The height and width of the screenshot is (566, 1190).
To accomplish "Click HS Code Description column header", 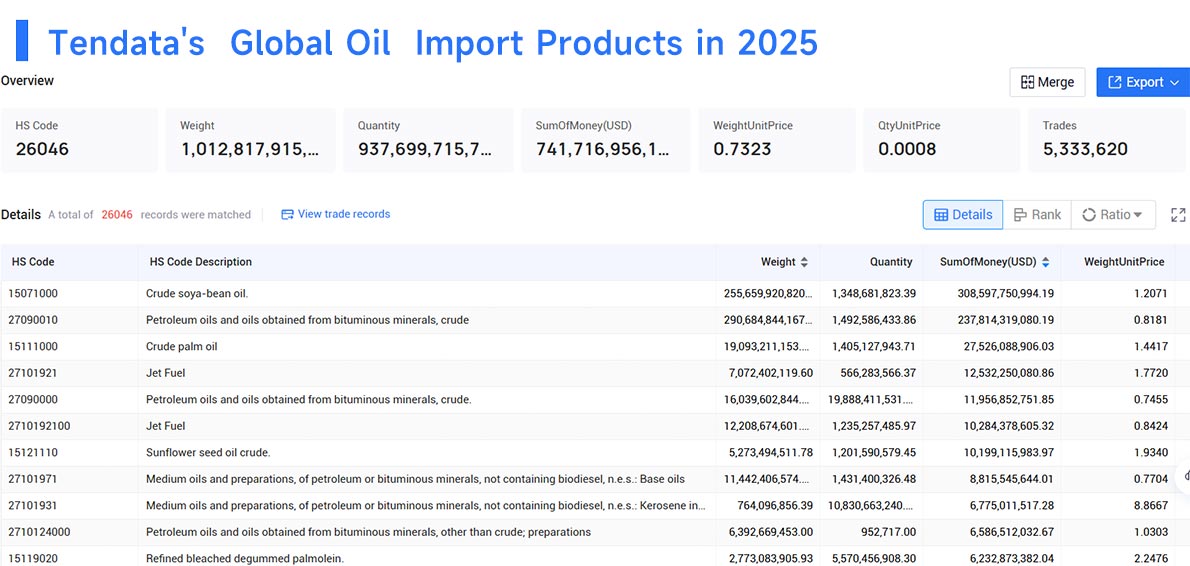I will point(201,262).
